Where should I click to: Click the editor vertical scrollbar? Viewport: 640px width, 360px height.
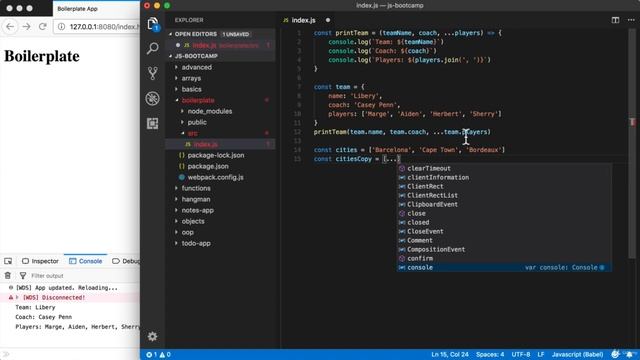click(632, 143)
